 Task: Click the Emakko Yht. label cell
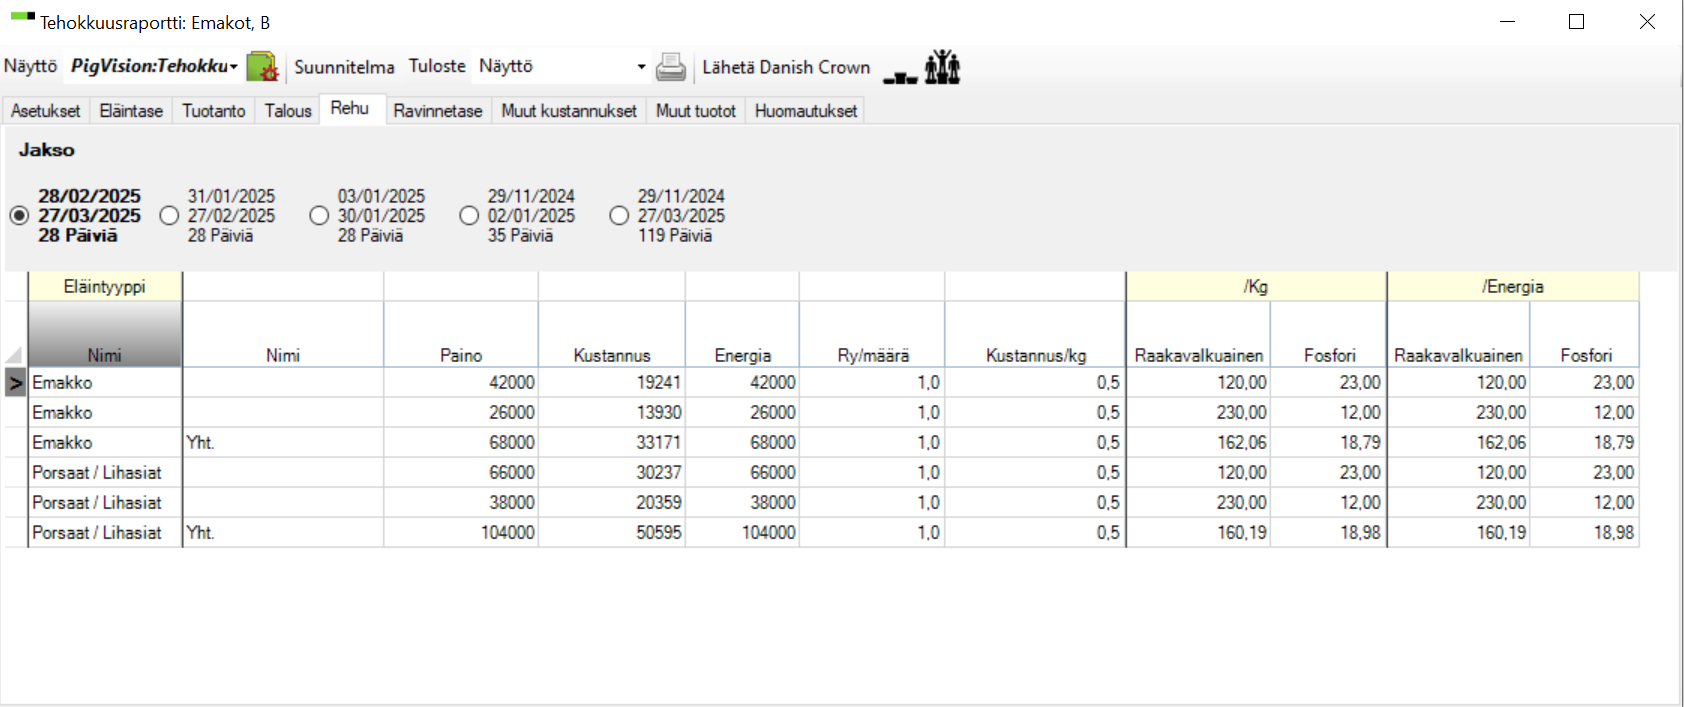pos(283,442)
